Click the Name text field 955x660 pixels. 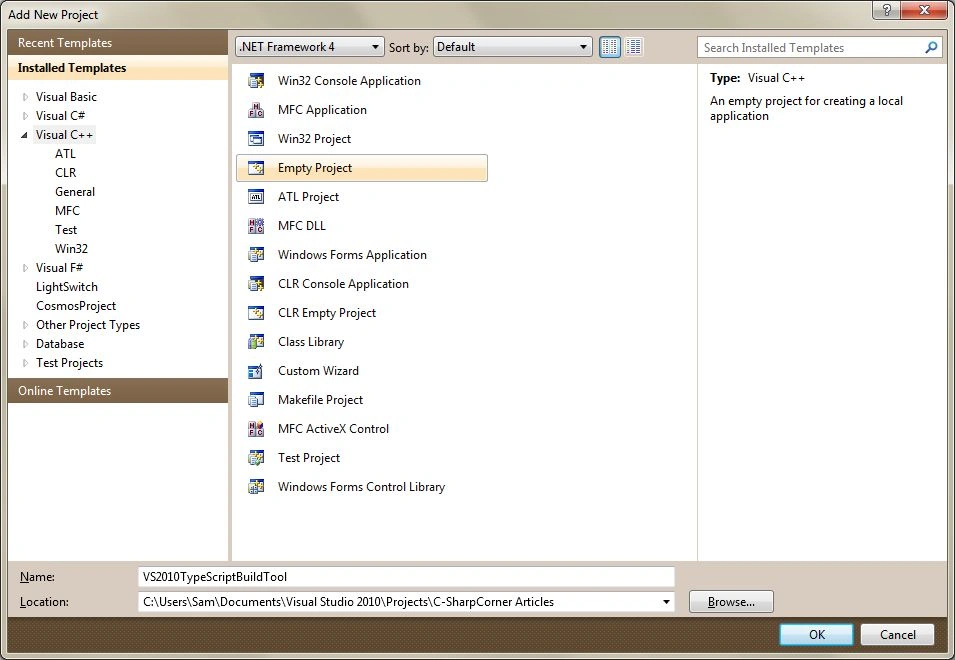(406, 577)
